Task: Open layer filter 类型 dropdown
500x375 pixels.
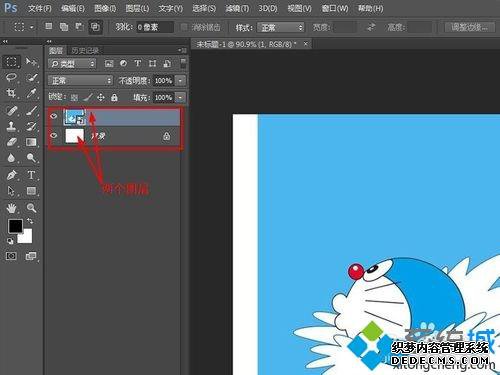Action: tap(72, 63)
